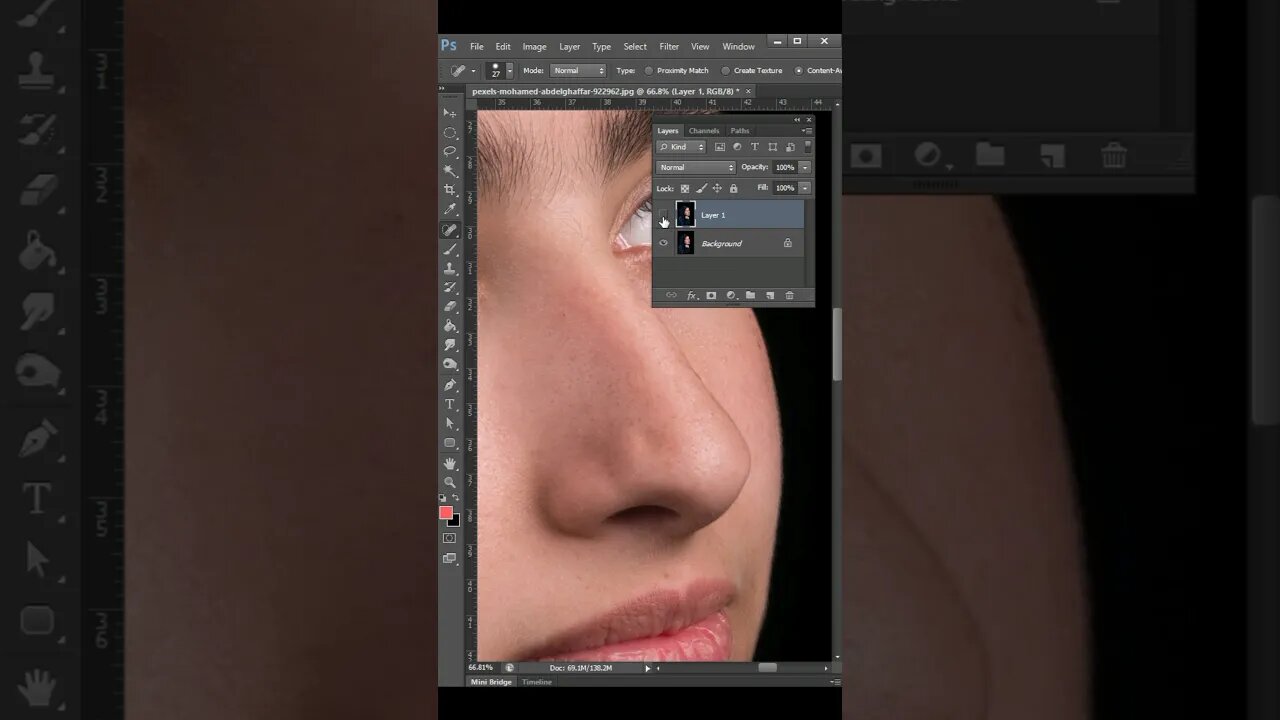
Task: Select the Paint Bucket tool
Action: [x=450, y=326]
